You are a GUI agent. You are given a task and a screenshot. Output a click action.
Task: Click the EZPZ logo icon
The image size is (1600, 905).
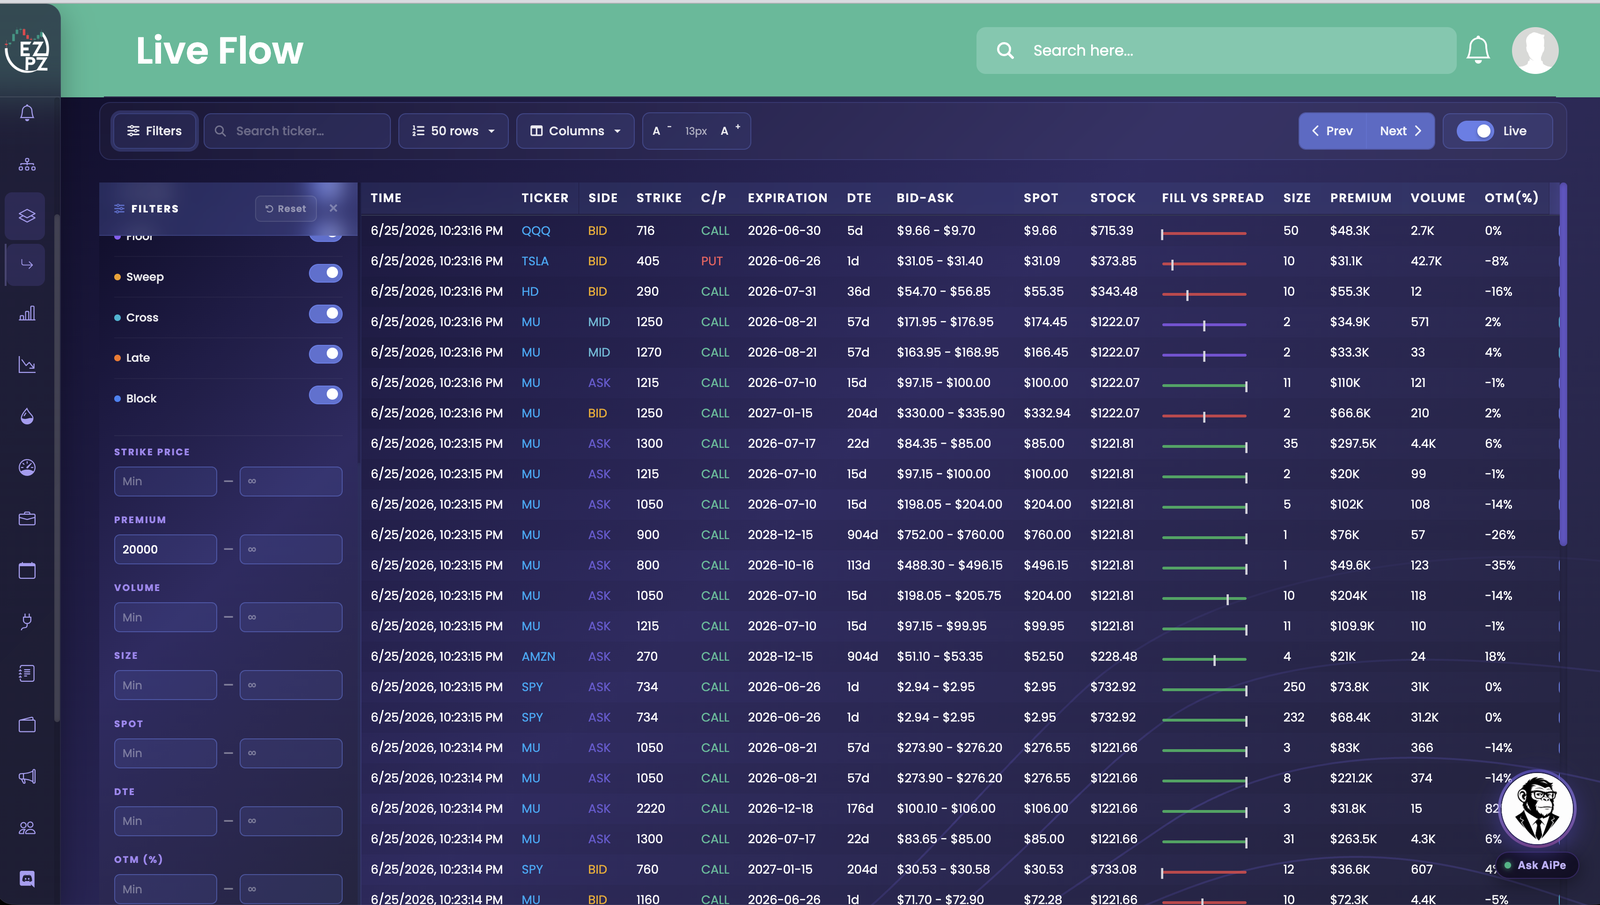click(x=27, y=50)
